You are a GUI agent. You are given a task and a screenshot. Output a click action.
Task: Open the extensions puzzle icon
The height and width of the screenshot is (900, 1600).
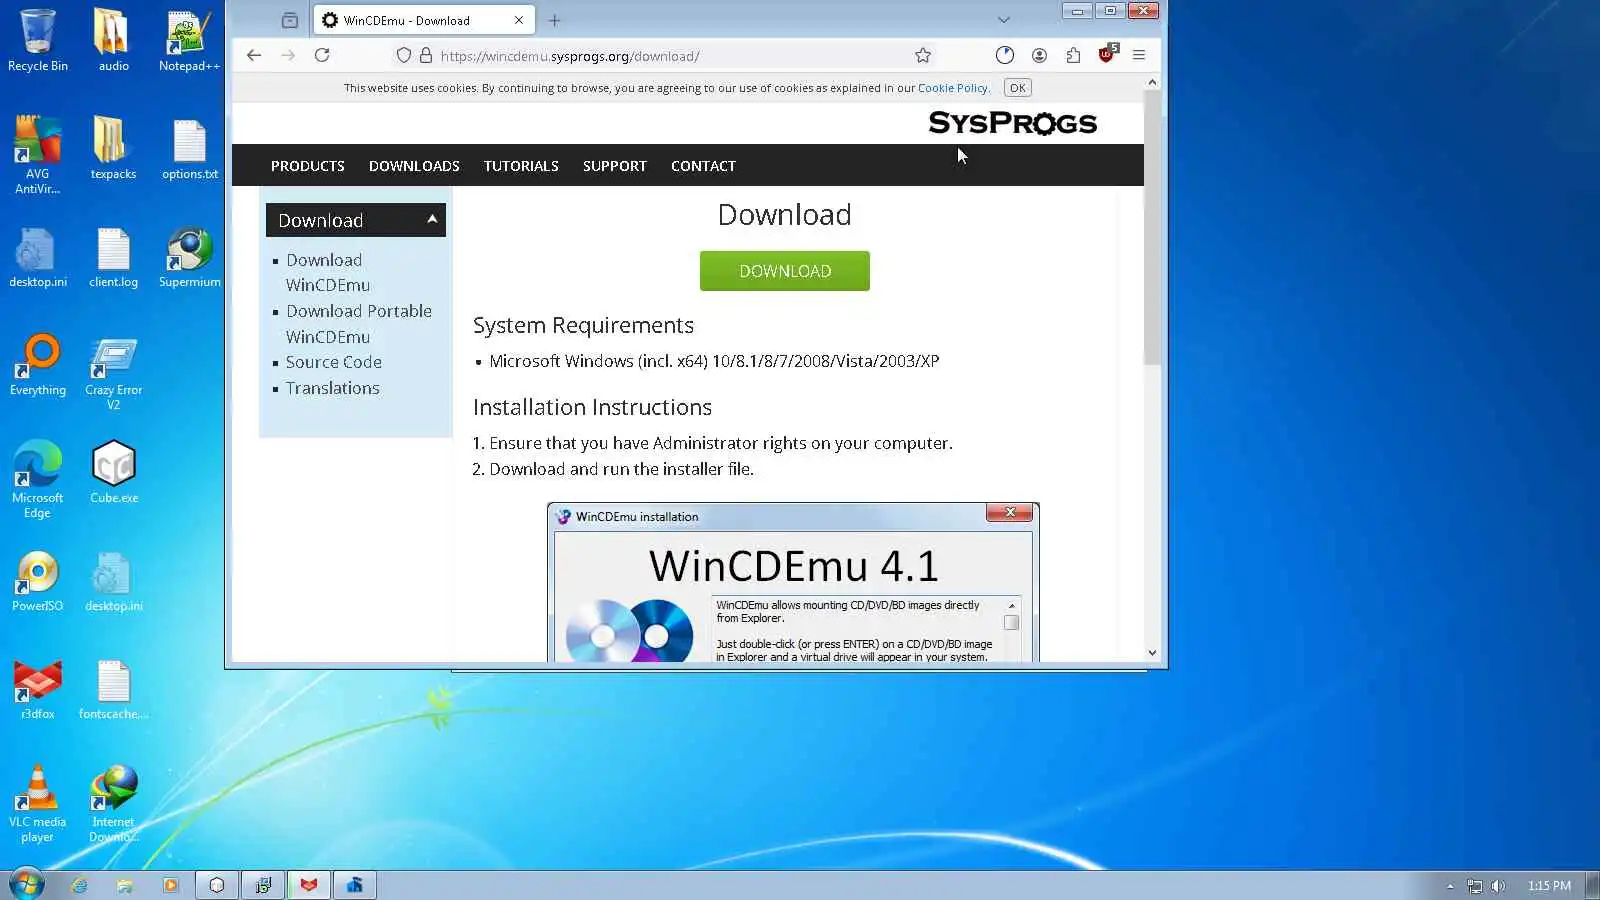[x=1073, y=56]
